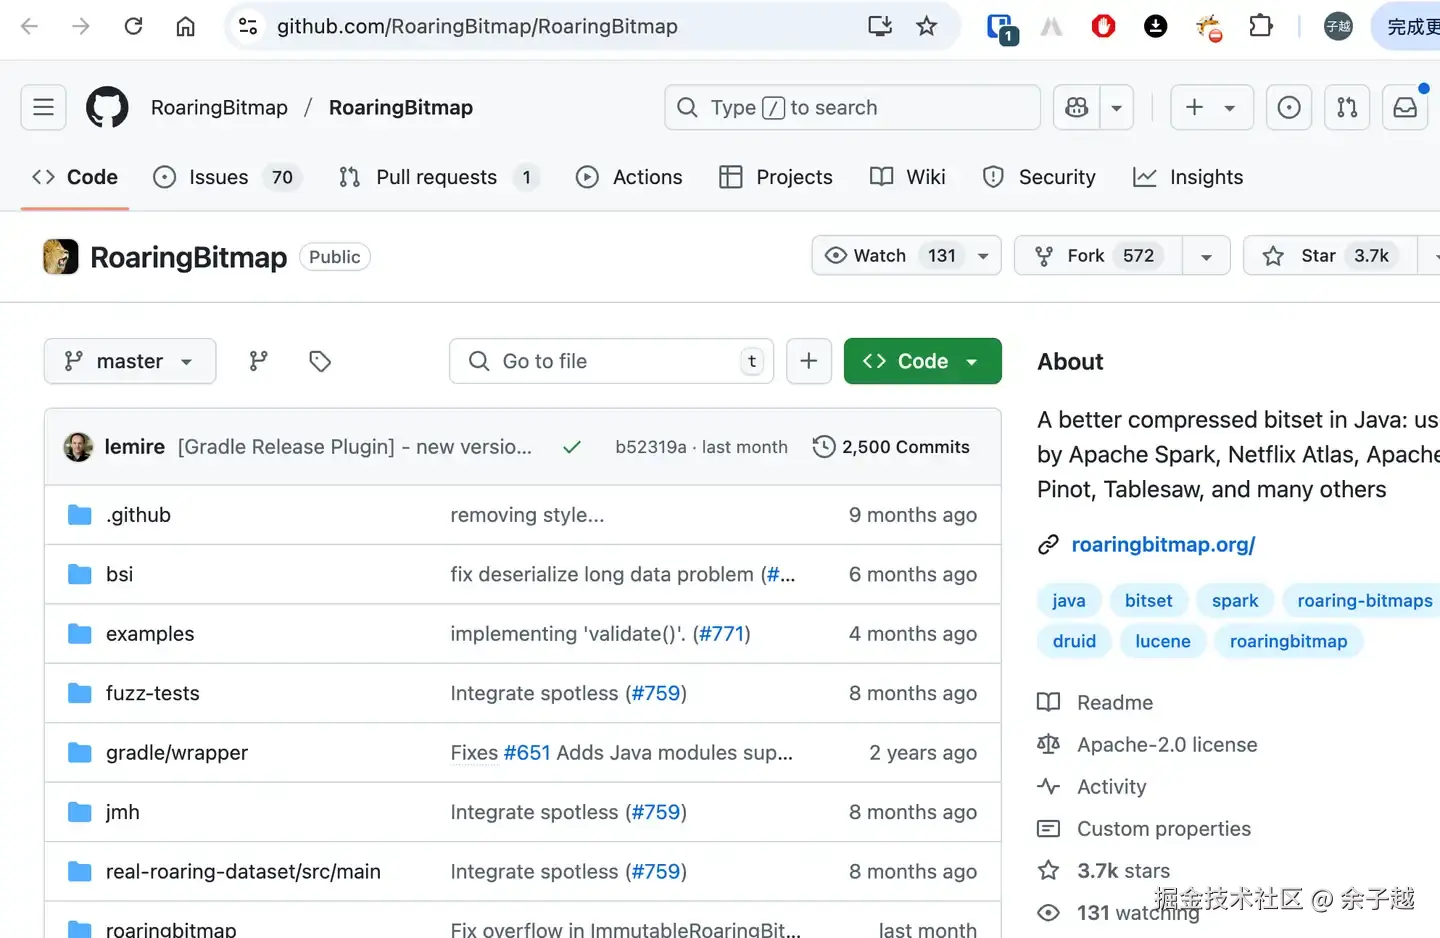Screen dimensions: 1440x938
Task: Open site information icon in address bar
Action: click(248, 26)
